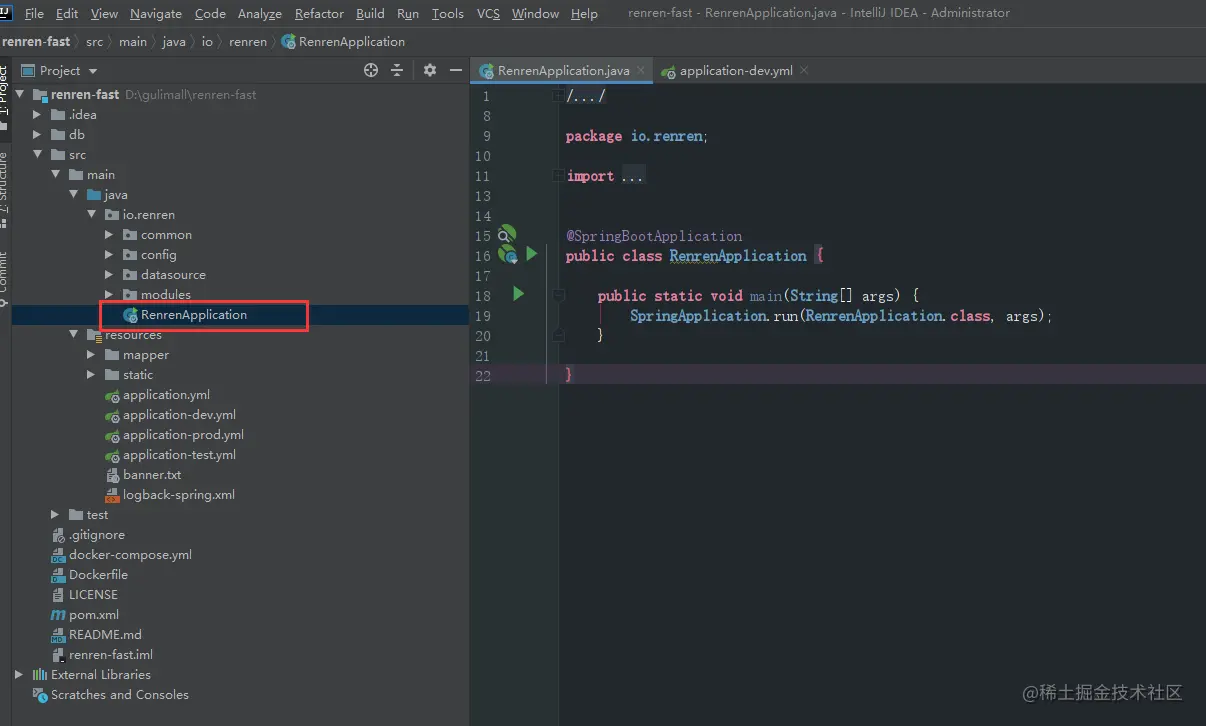Click the application.yml Spring config icon
The height and width of the screenshot is (726, 1206).
(112, 395)
